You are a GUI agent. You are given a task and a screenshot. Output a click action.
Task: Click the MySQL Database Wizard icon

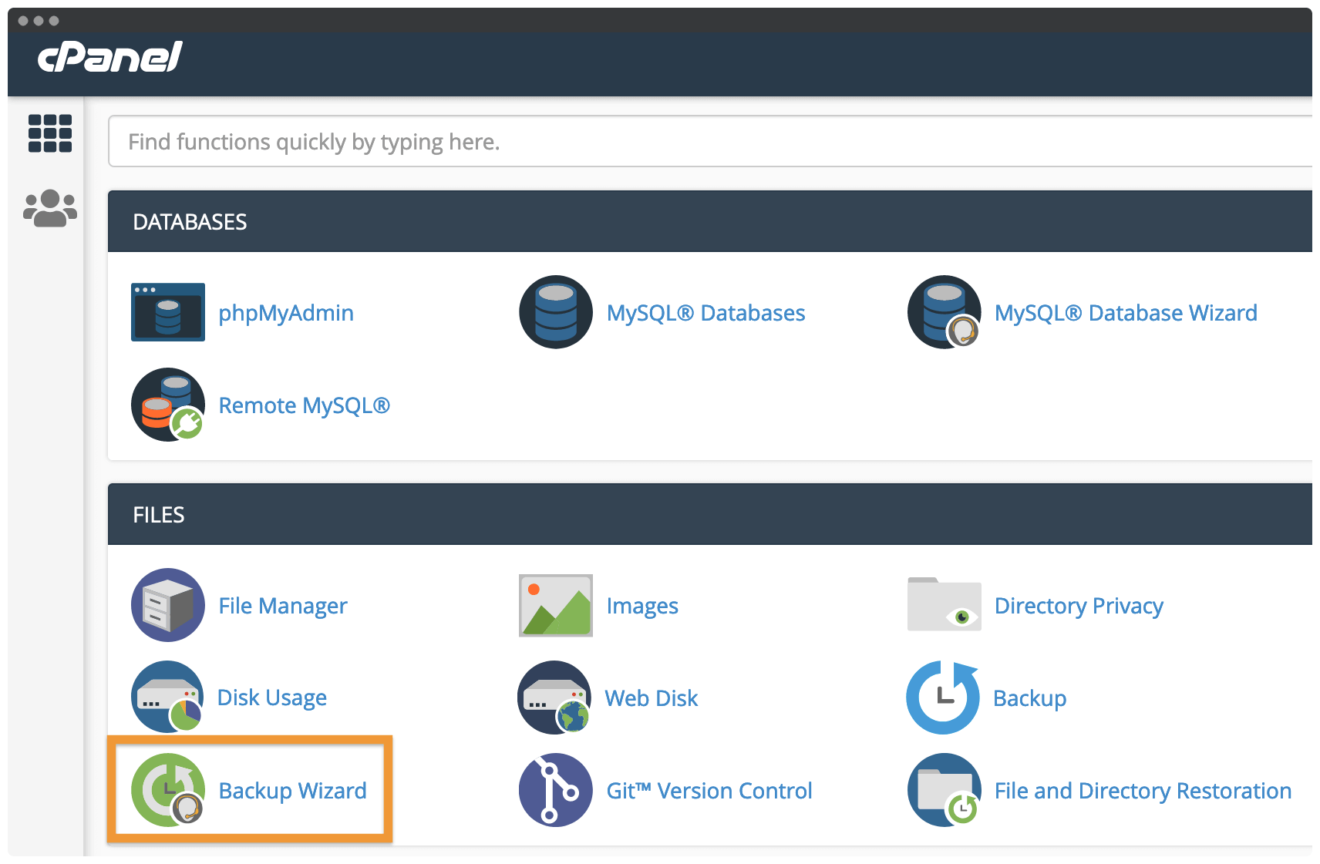[944, 312]
